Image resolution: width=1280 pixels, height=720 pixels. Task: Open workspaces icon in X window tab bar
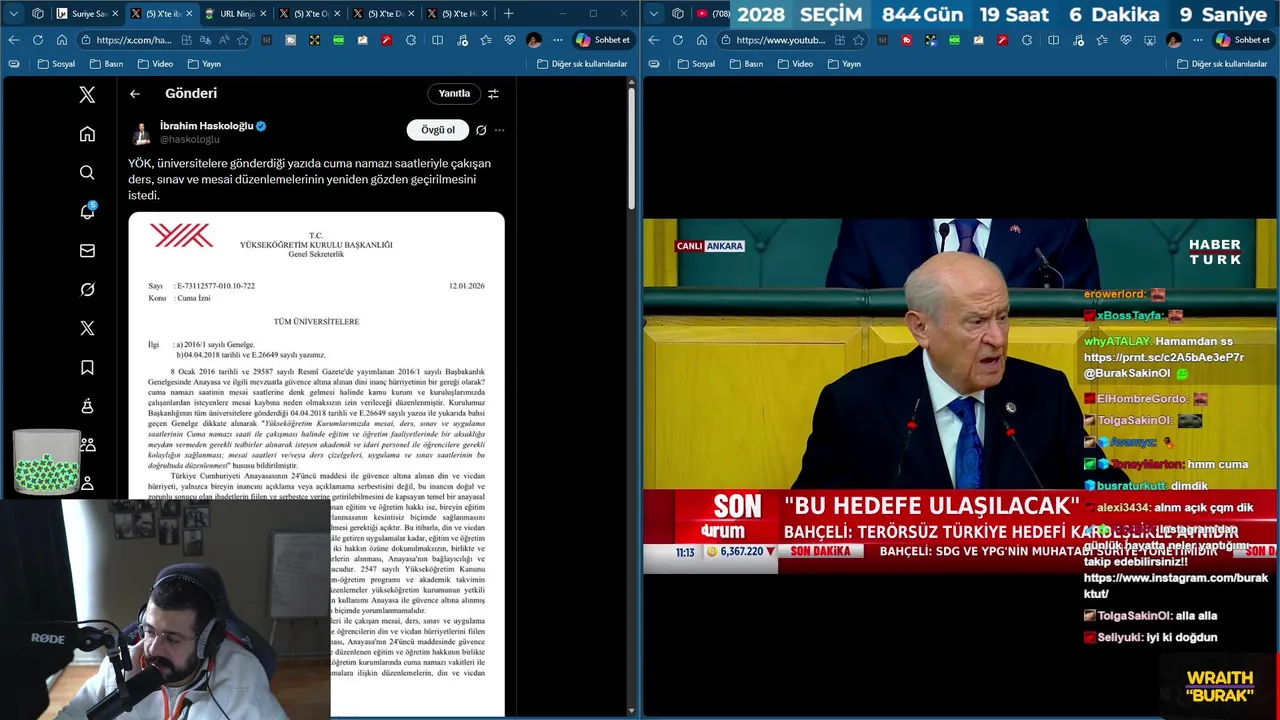pos(38,14)
